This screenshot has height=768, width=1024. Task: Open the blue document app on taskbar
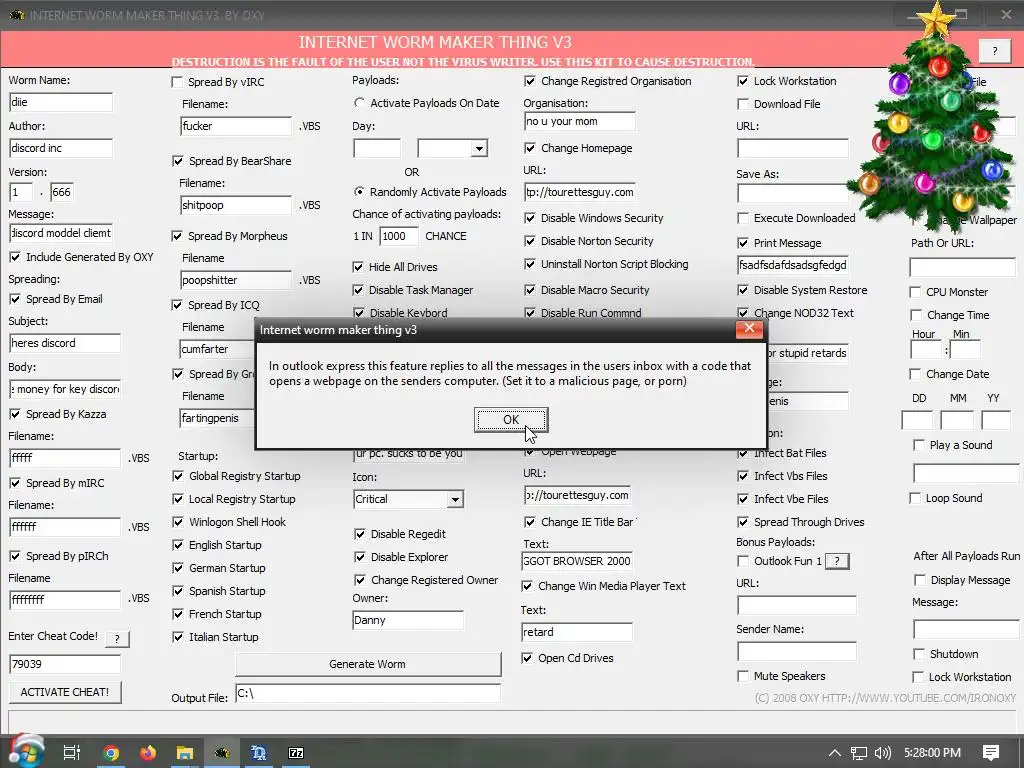[259, 753]
